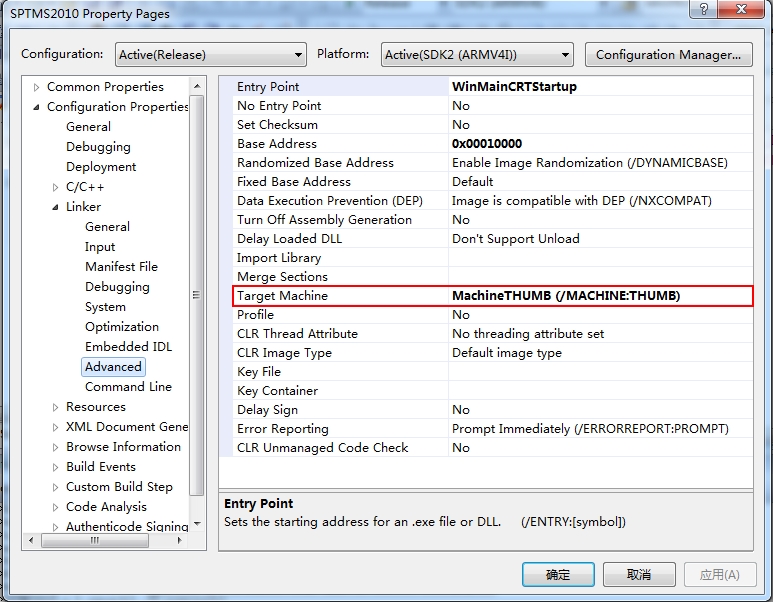Select the Delay Sign property row

[493, 410]
